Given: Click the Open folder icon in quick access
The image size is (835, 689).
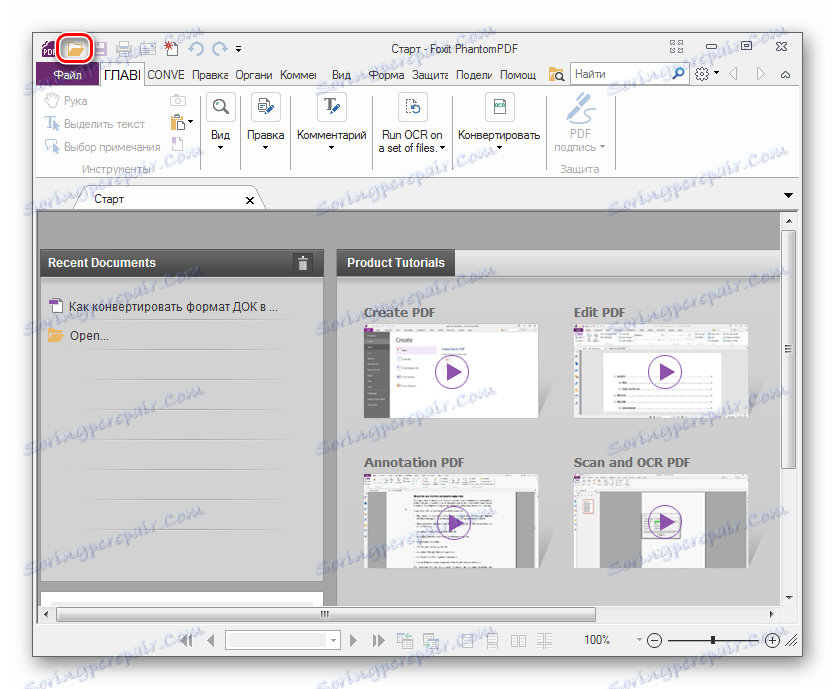Looking at the screenshot, I should click(75, 49).
